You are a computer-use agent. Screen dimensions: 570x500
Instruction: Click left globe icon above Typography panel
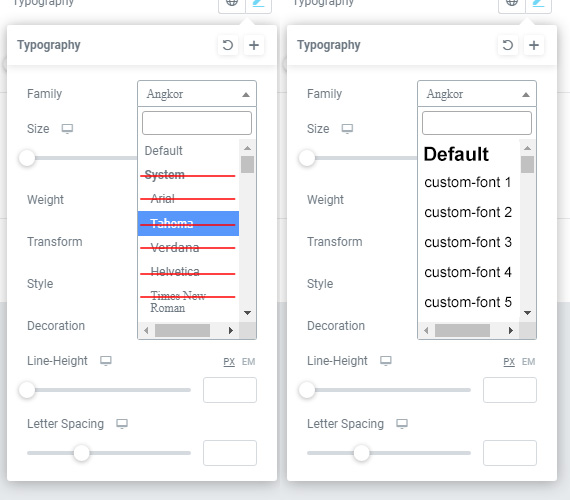[232, 4]
